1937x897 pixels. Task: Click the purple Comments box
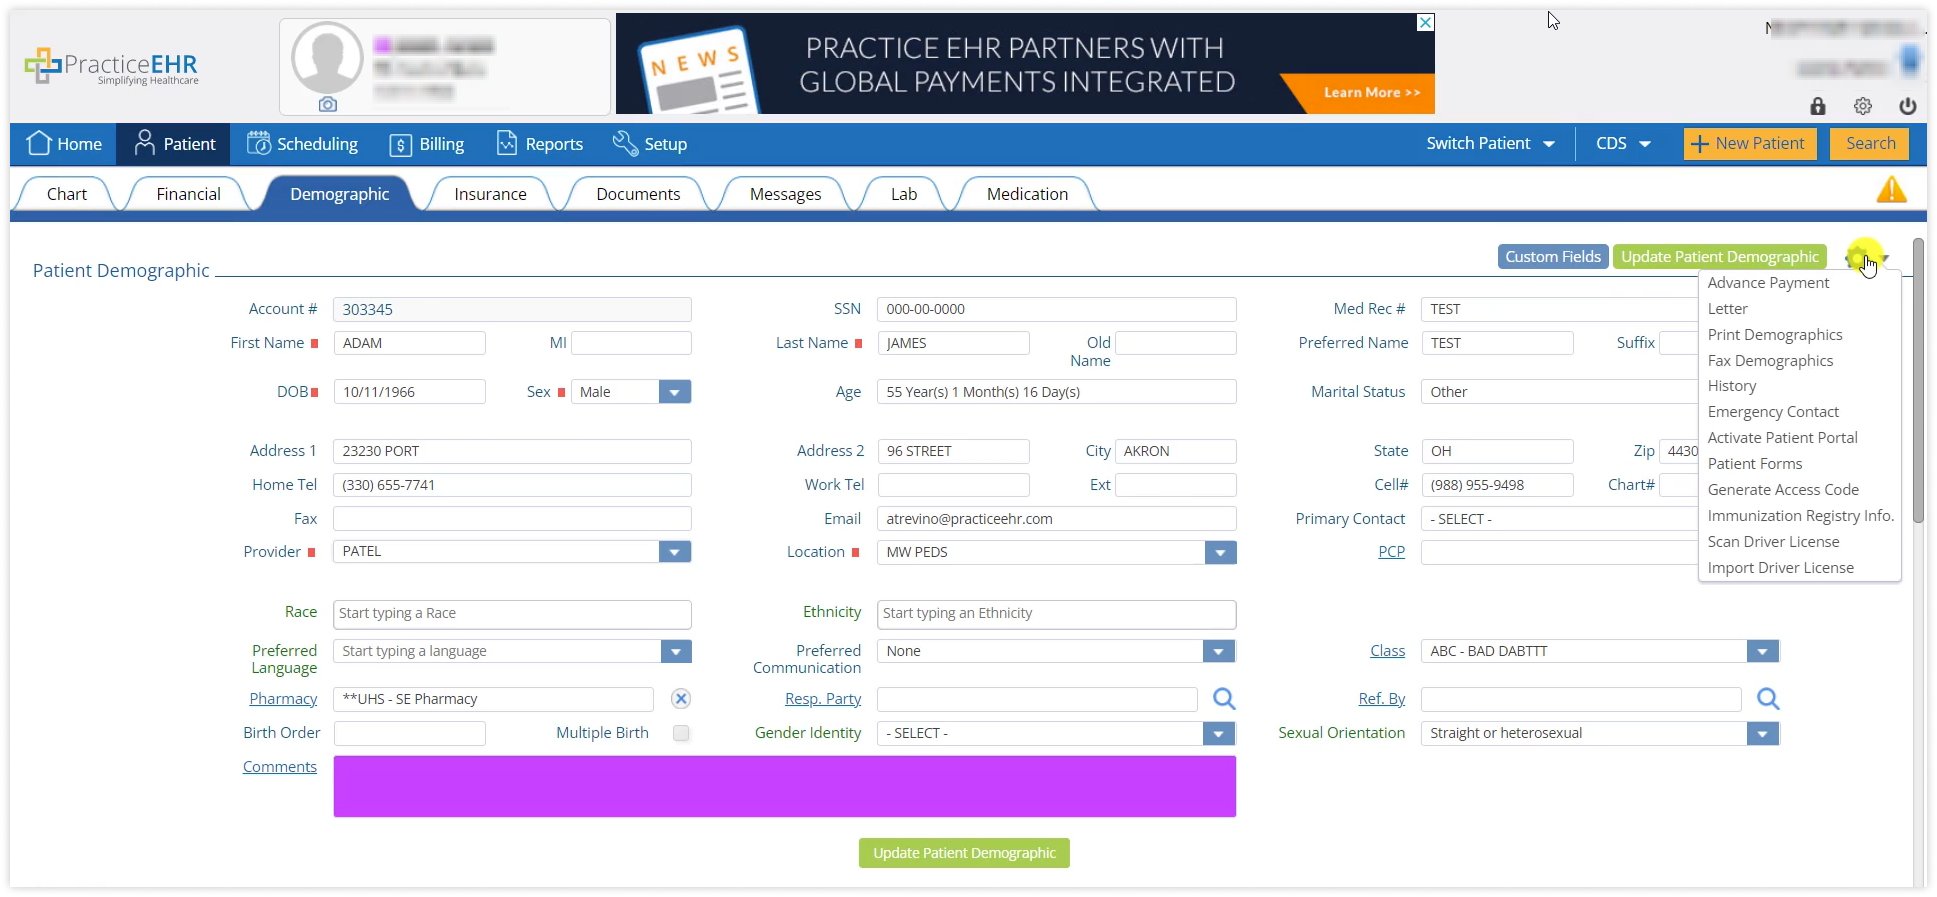tap(784, 786)
